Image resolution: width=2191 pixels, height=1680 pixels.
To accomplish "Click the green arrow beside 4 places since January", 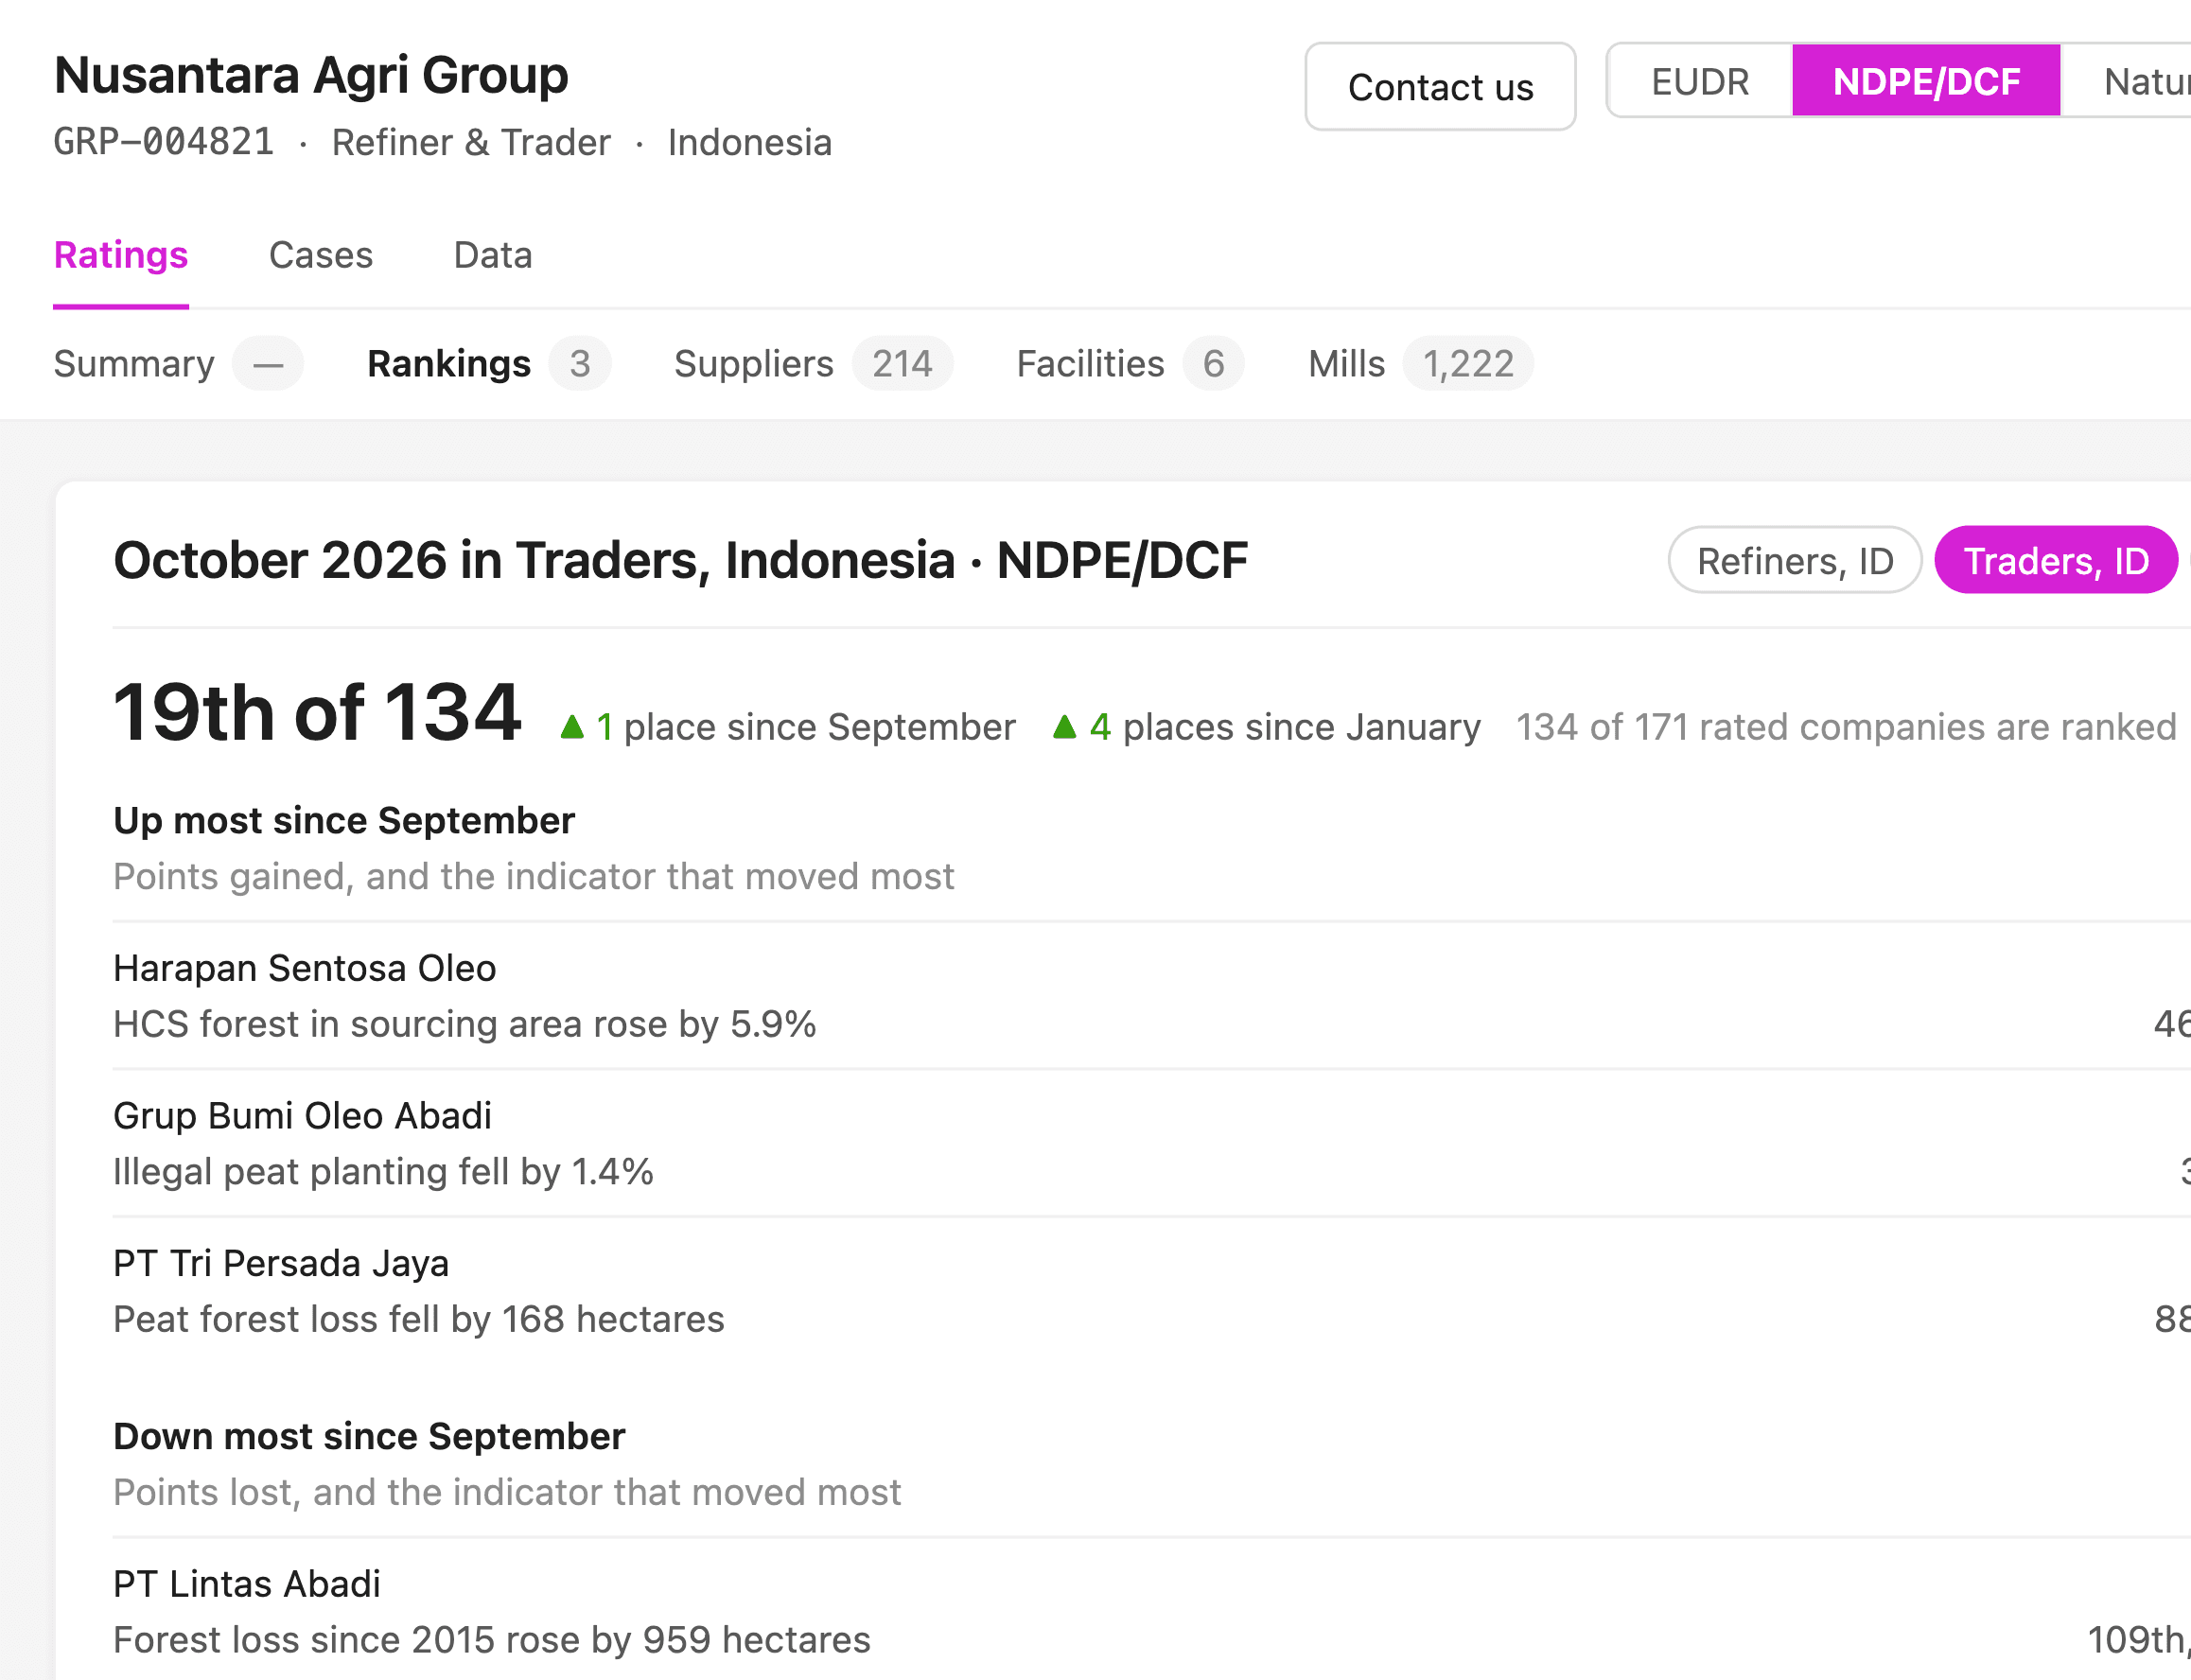I will tap(1065, 727).
